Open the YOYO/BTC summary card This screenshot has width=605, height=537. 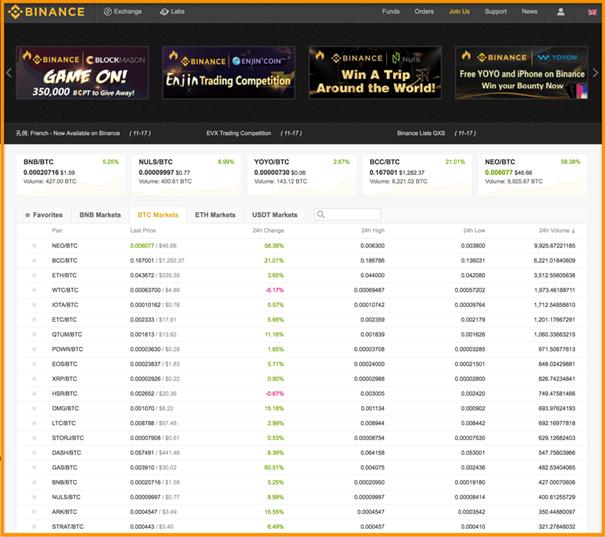(x=302, y=175)
